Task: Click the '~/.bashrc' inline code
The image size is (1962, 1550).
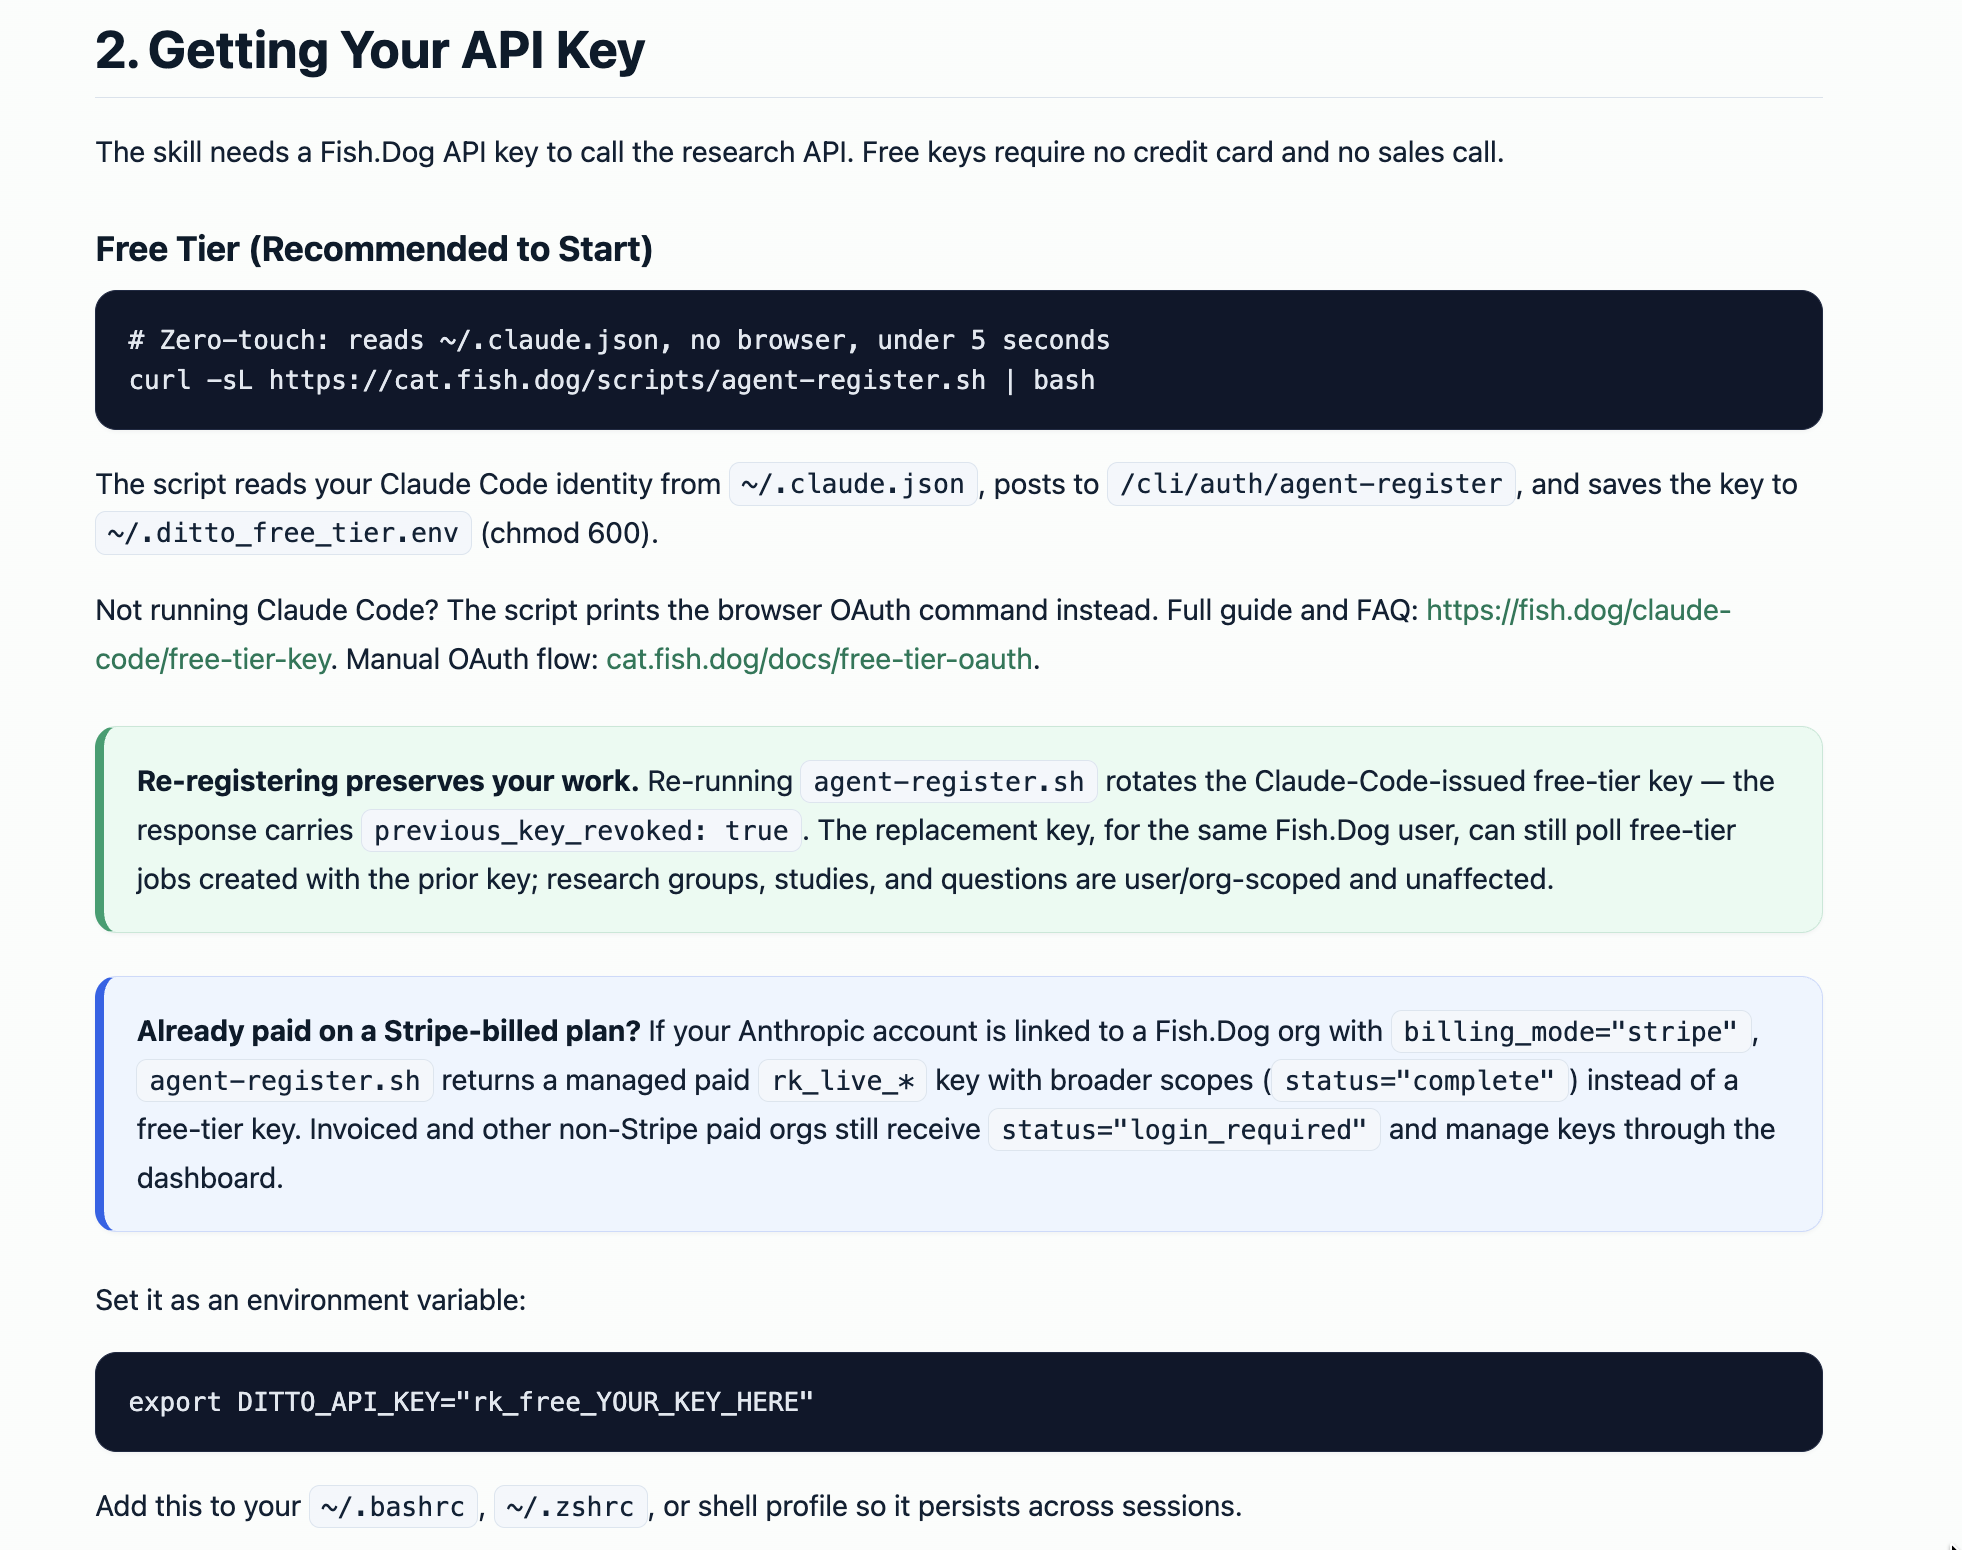Action: [393, 1506]
